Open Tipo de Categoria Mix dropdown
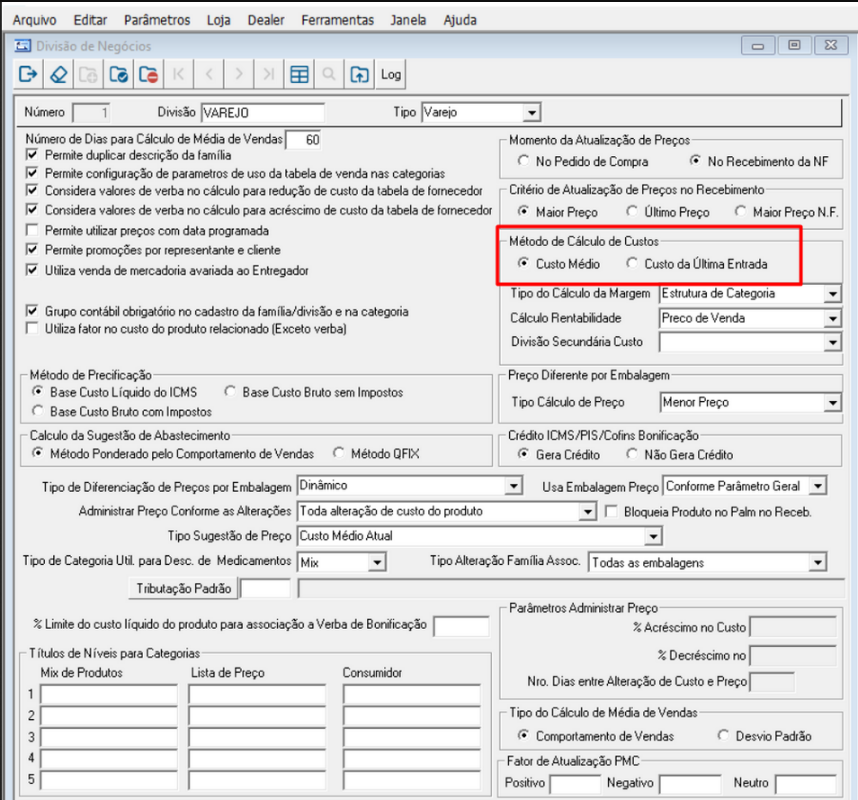Viewport: 858px width, 800px height. (x=377, y=562)
